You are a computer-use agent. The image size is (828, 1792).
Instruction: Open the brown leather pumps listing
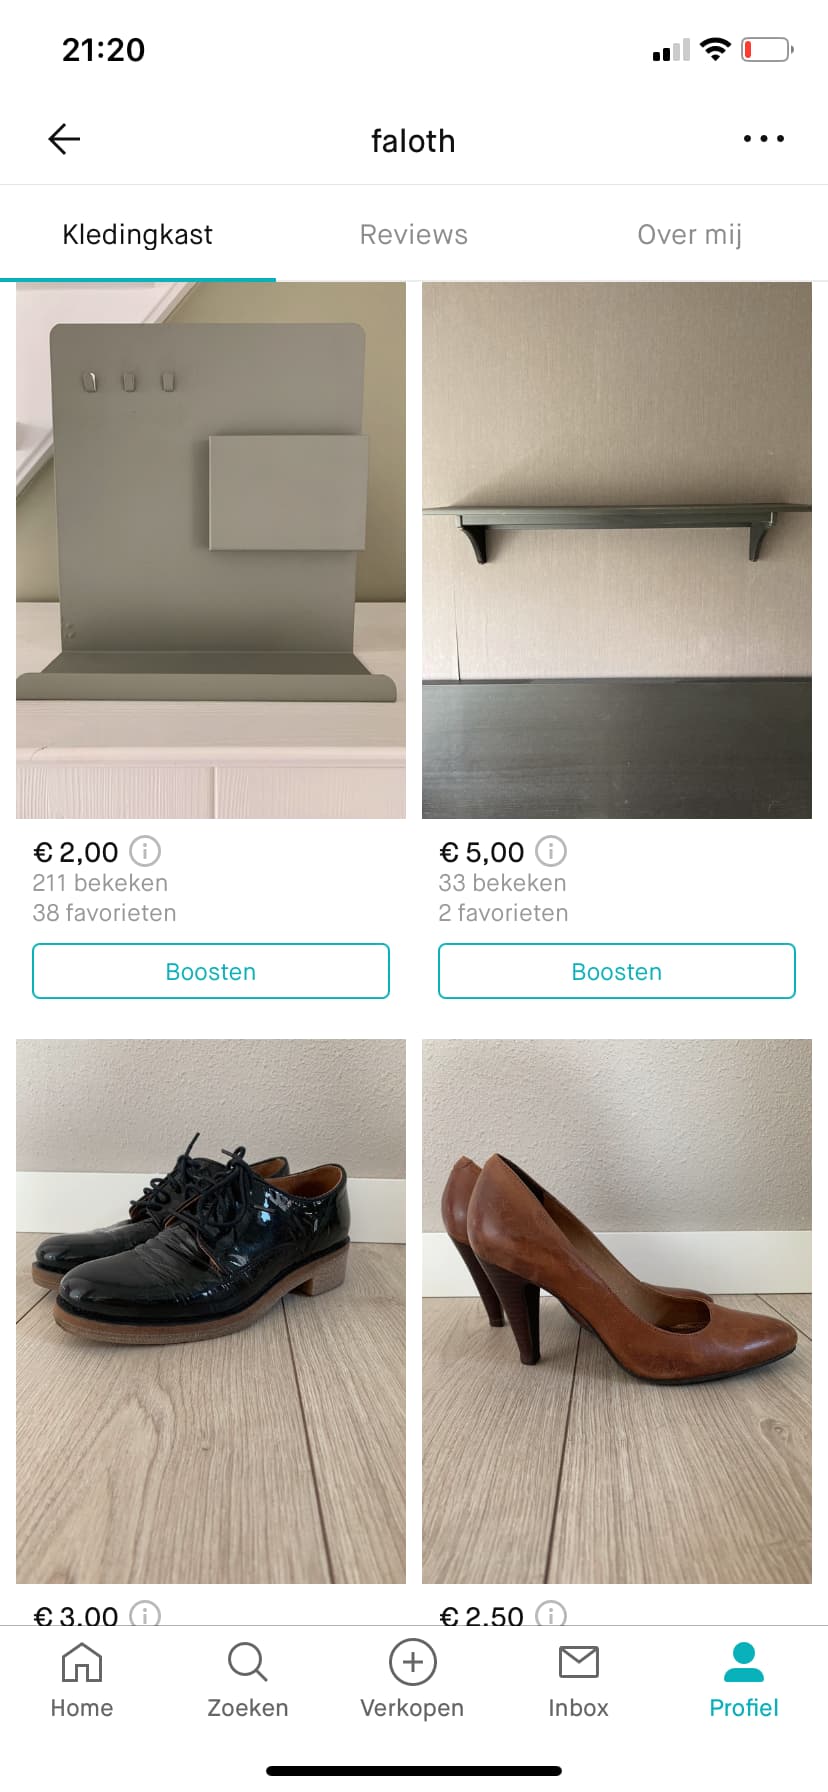coord(617,1311)
